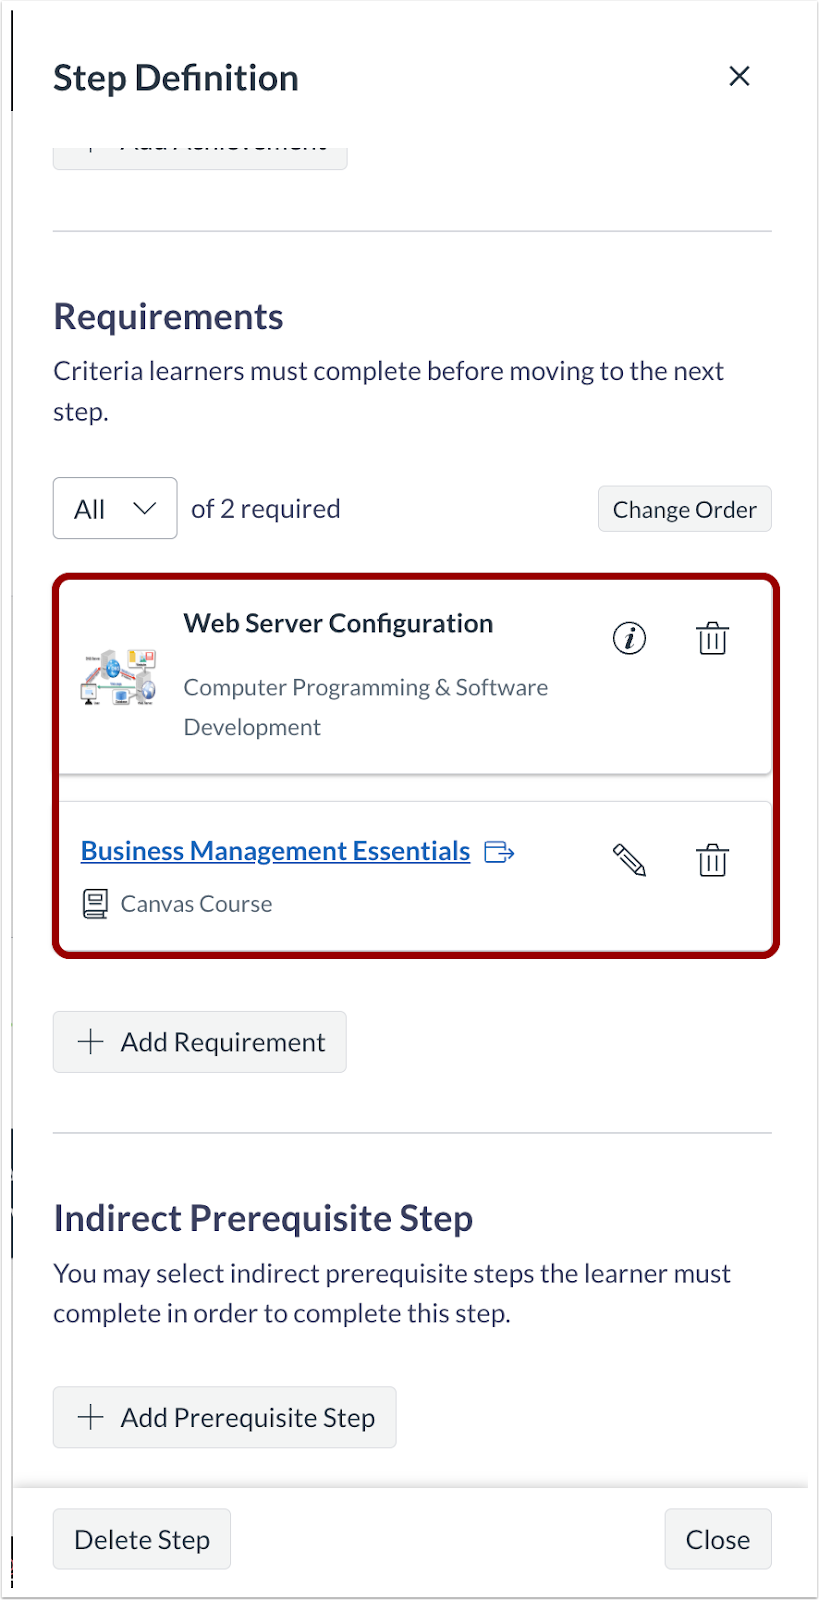Screen dimensions: 819x1600
Task: Close the Step Definition panel with X
Action: [x=739, y=77]
